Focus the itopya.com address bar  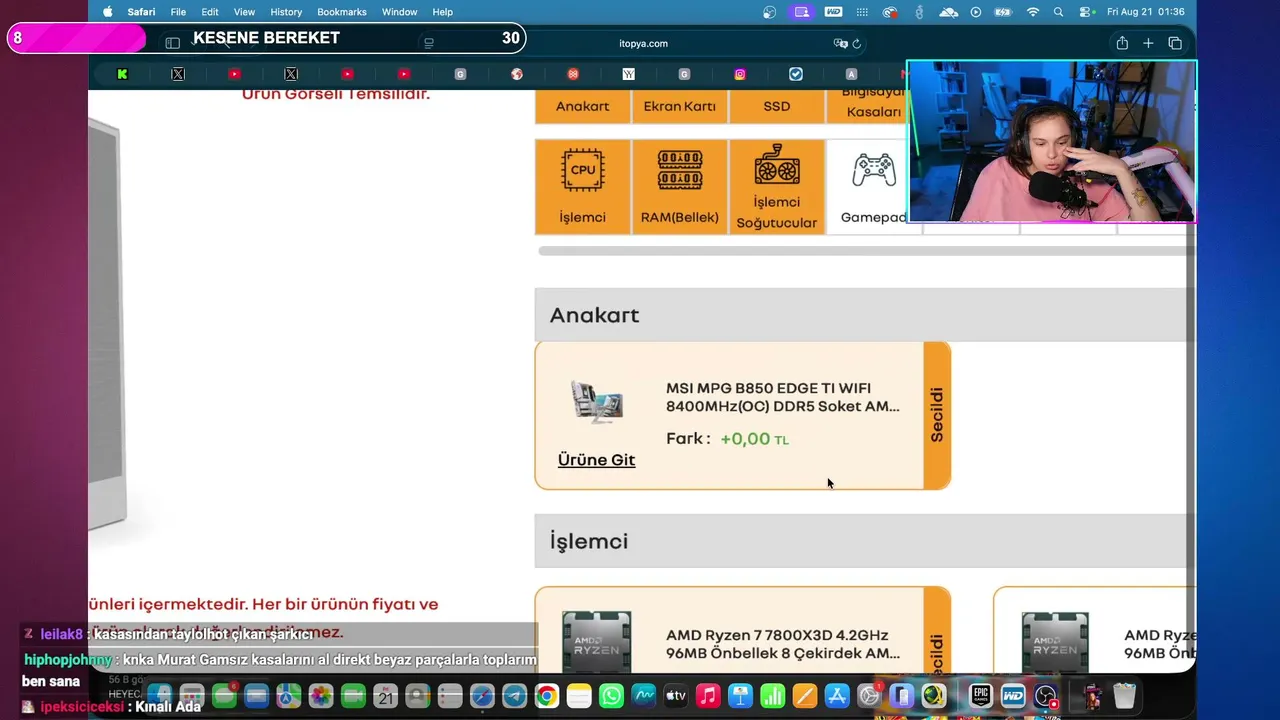(643, 44)
